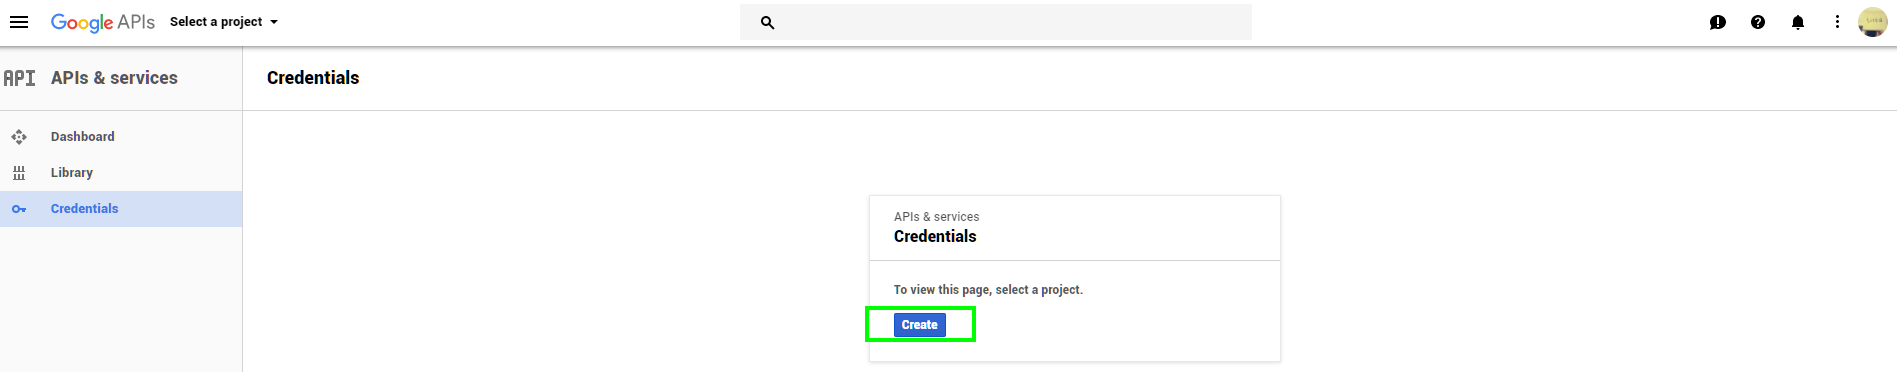This screenshot has width=1897, height=372.
Task: Click the Credentials key icon
Action: click(x=19, y=209)
